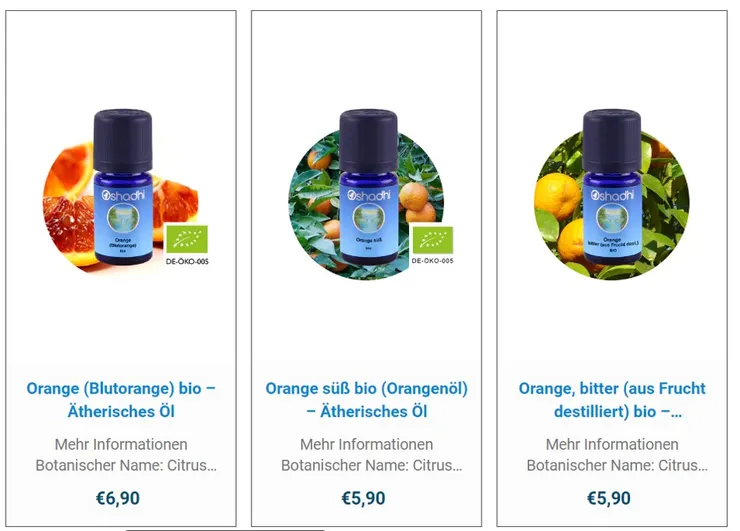Click the DE-ÖKO-005 text under Blutorange logo

[187, 261]
